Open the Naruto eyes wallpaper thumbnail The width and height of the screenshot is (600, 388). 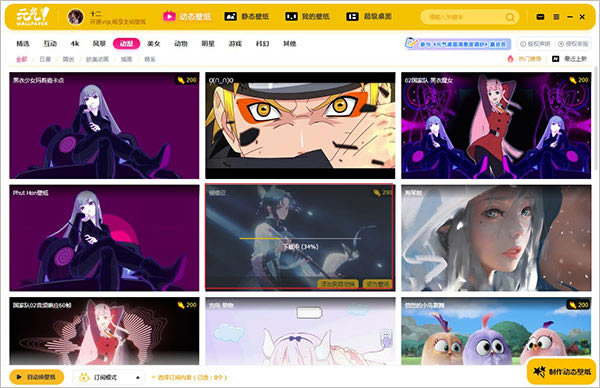(300, 126)
